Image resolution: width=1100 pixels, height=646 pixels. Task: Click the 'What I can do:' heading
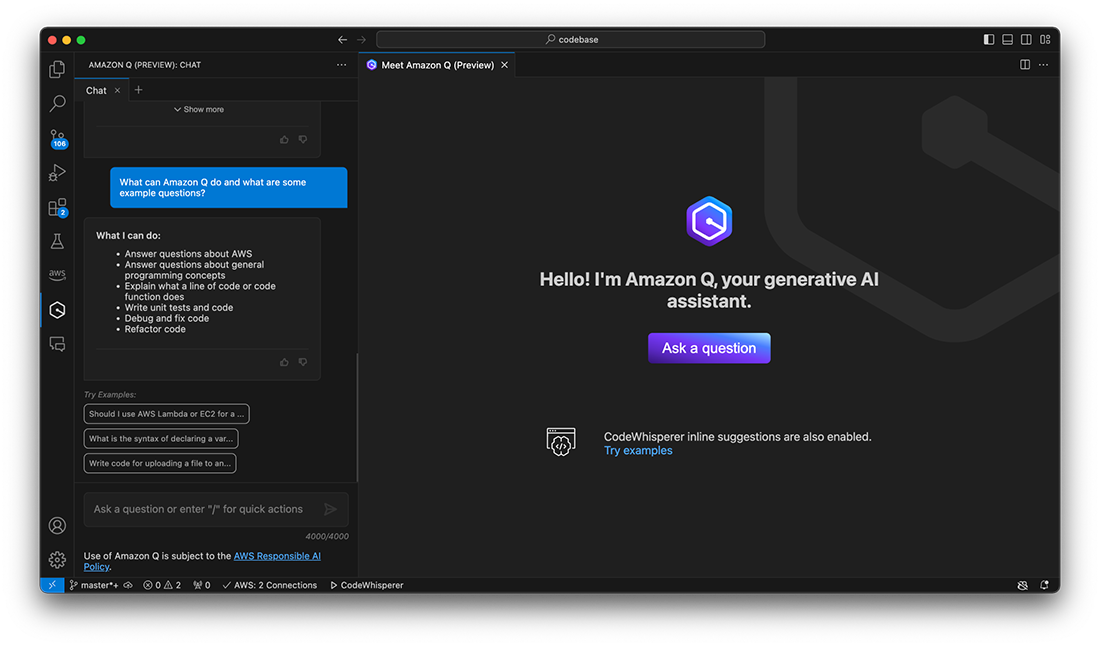pyautogui.click(x=128, y=236)
